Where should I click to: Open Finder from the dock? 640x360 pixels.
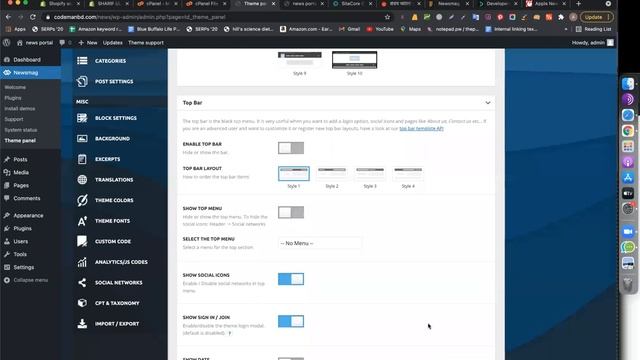pyautogui.click(x=628, y=84)
